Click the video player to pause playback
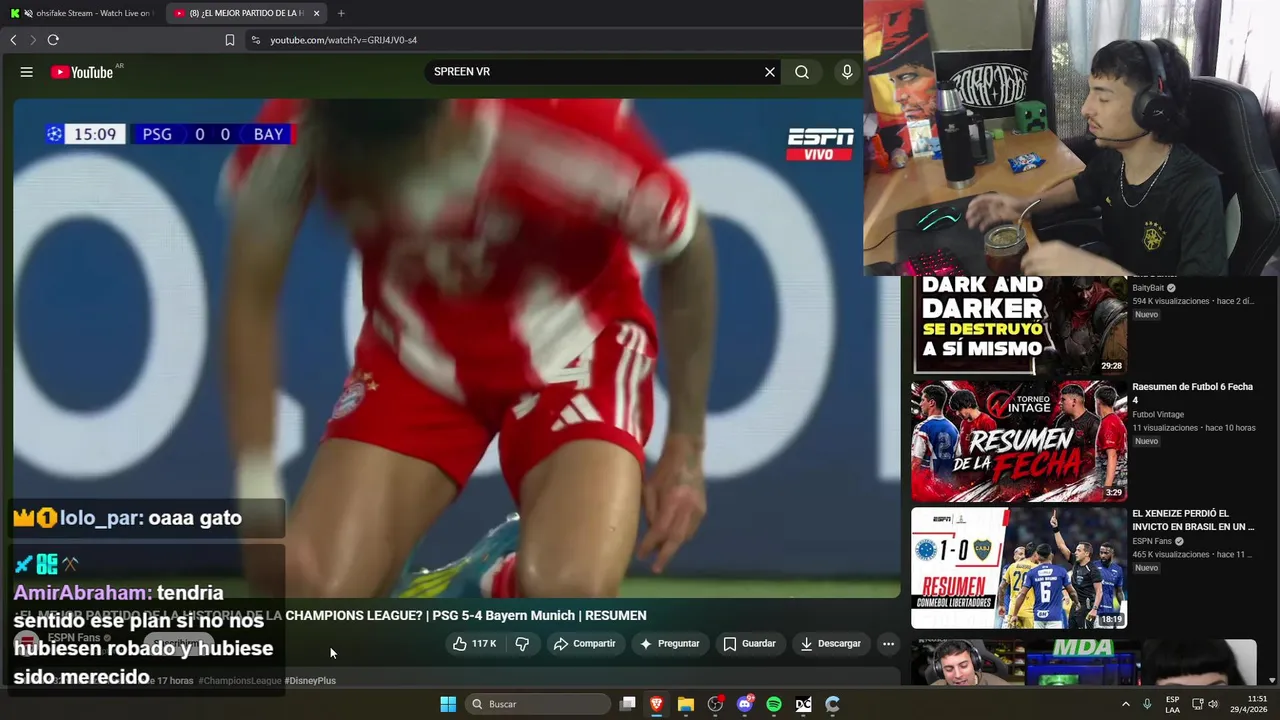1280x720 pixels. (x=457, y=348)
